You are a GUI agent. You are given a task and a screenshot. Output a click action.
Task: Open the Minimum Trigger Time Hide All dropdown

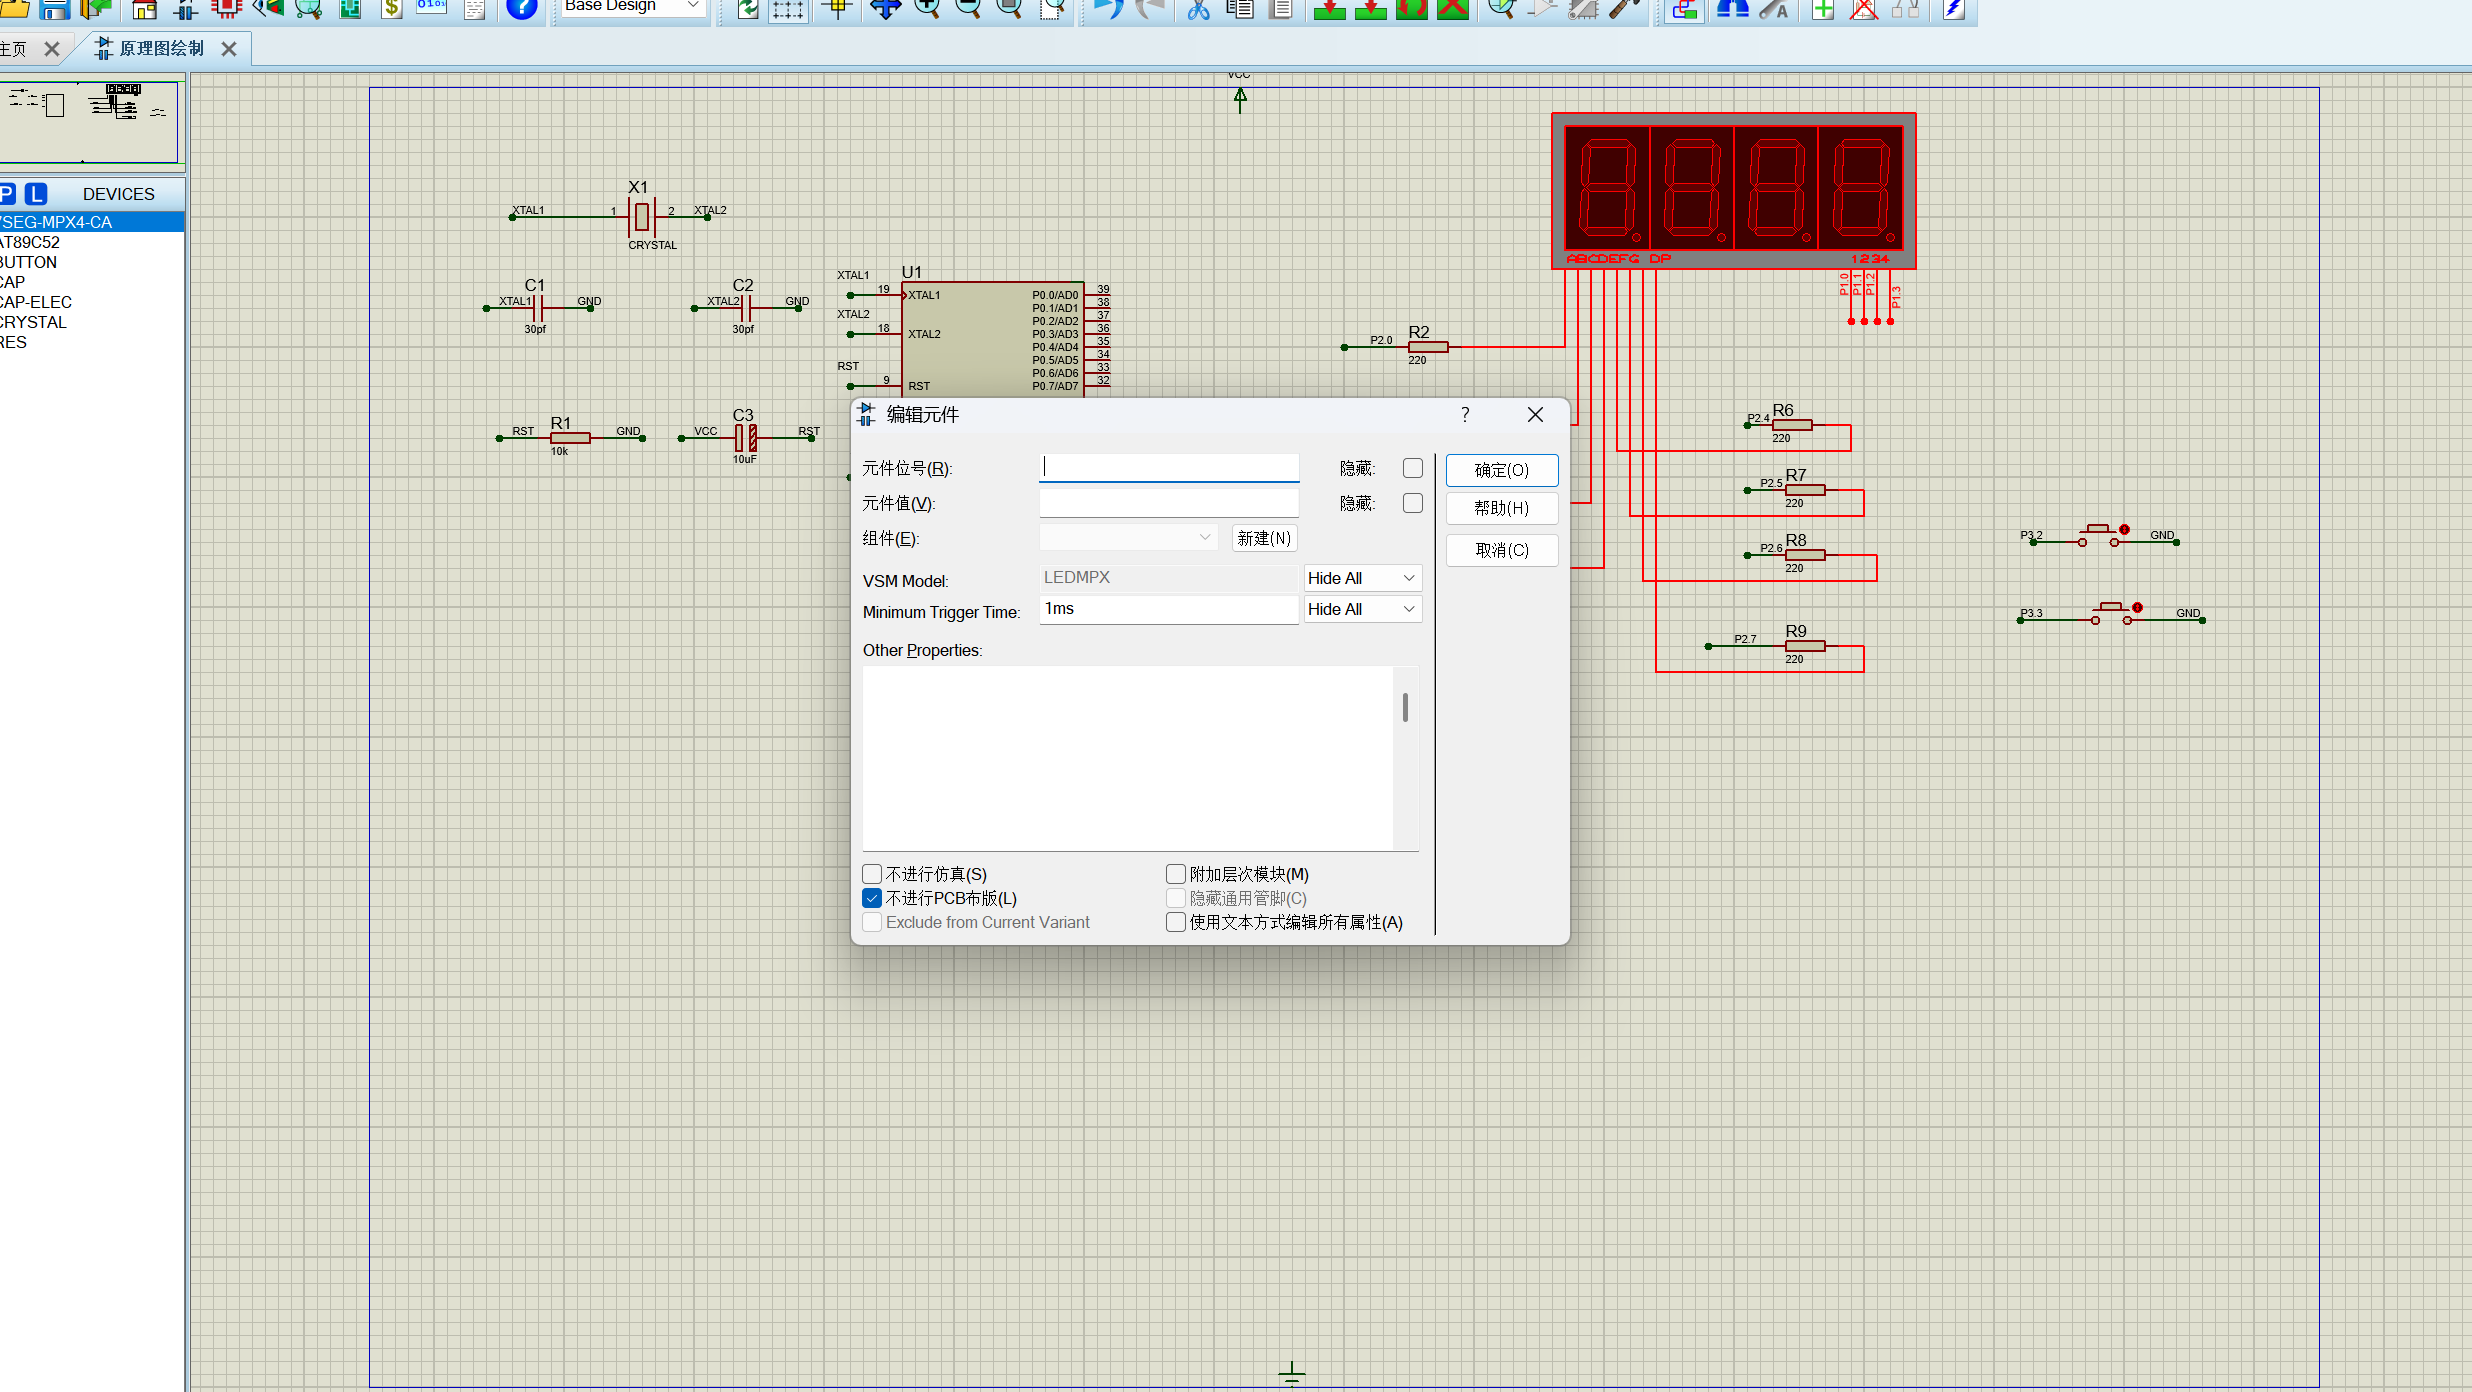tap(1362, 609)
